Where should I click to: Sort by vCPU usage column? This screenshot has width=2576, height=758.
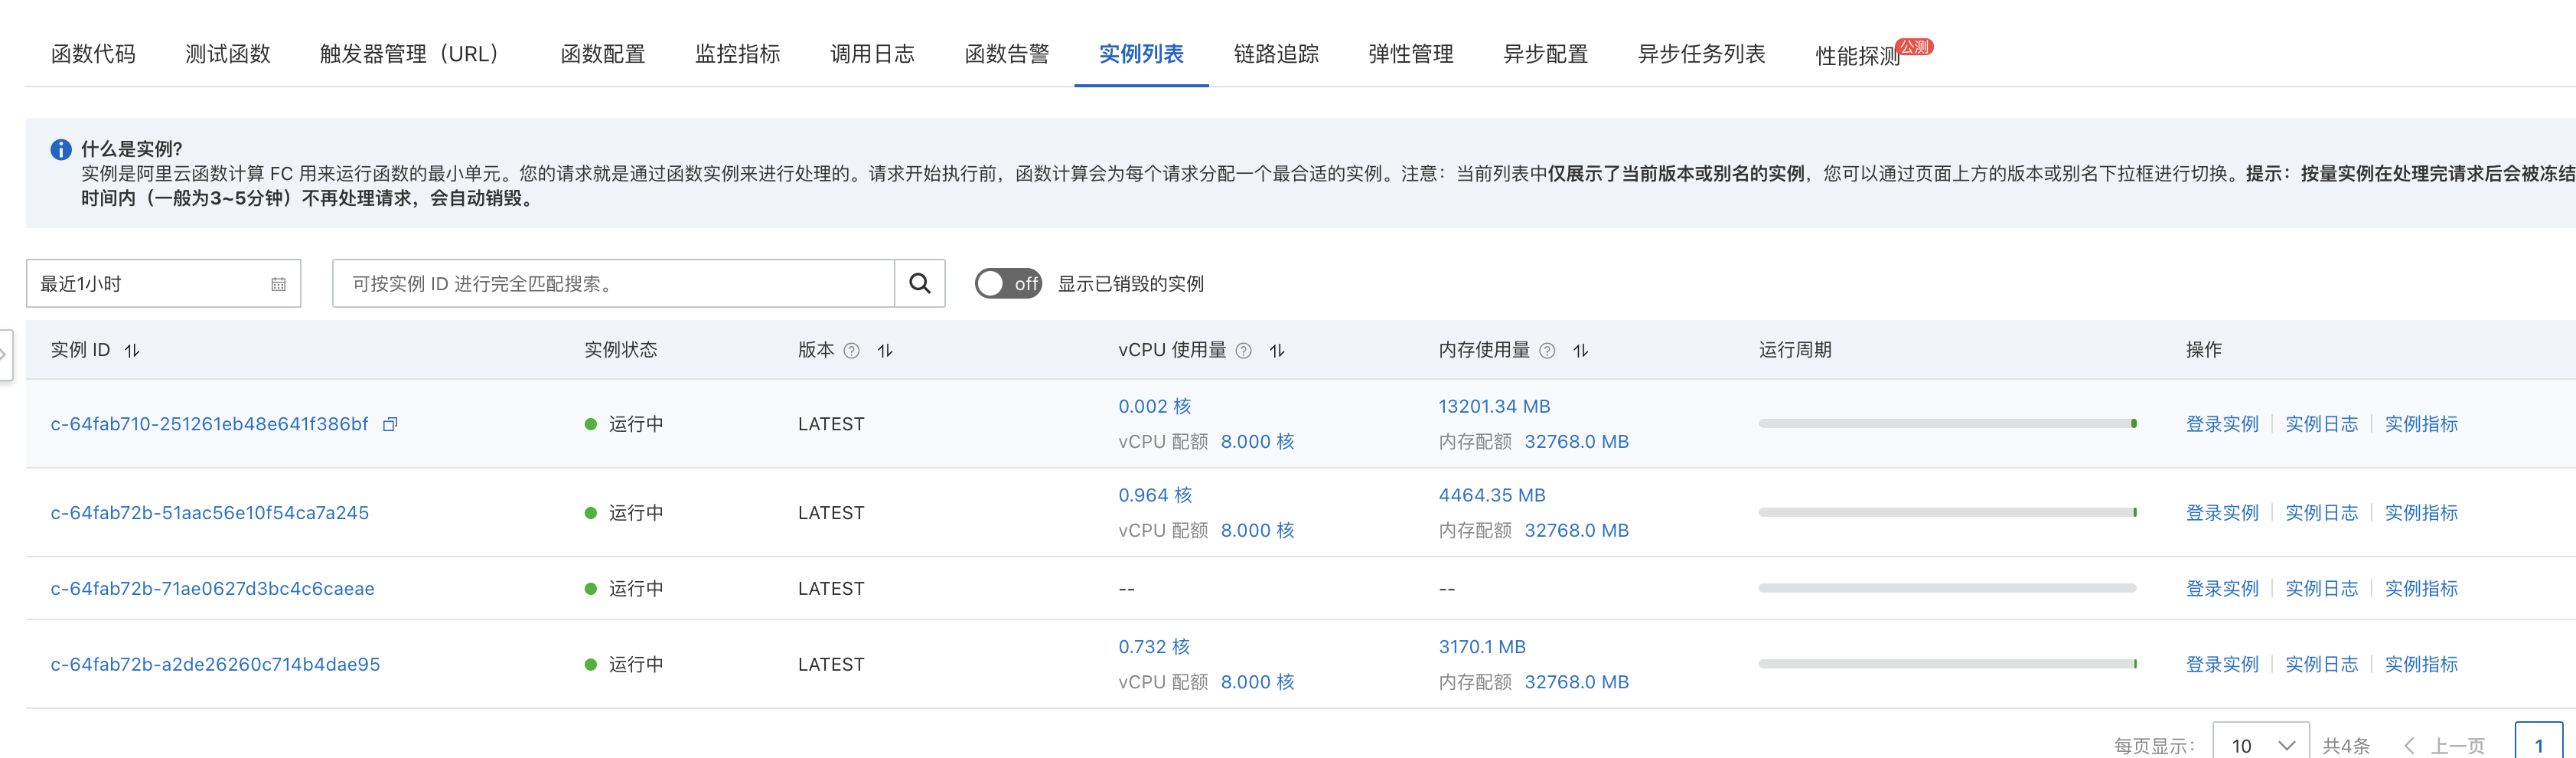pyautogui.click(x=1277, y=351)
